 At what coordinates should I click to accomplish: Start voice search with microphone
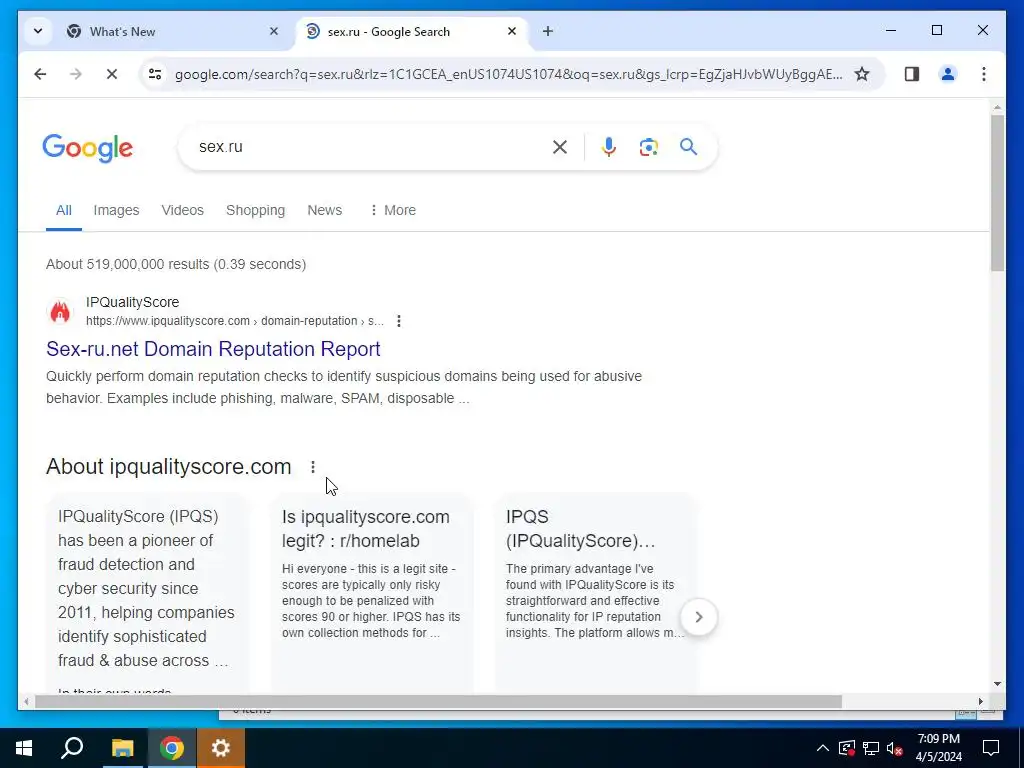[x=609, y=147]
